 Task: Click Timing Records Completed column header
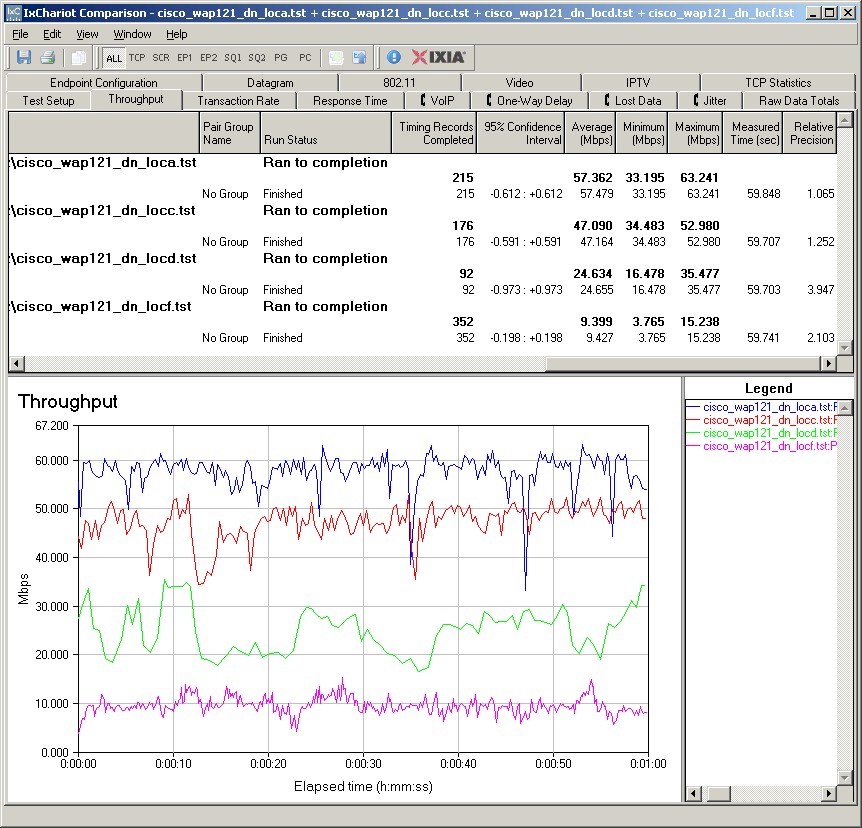coord(434,133)
